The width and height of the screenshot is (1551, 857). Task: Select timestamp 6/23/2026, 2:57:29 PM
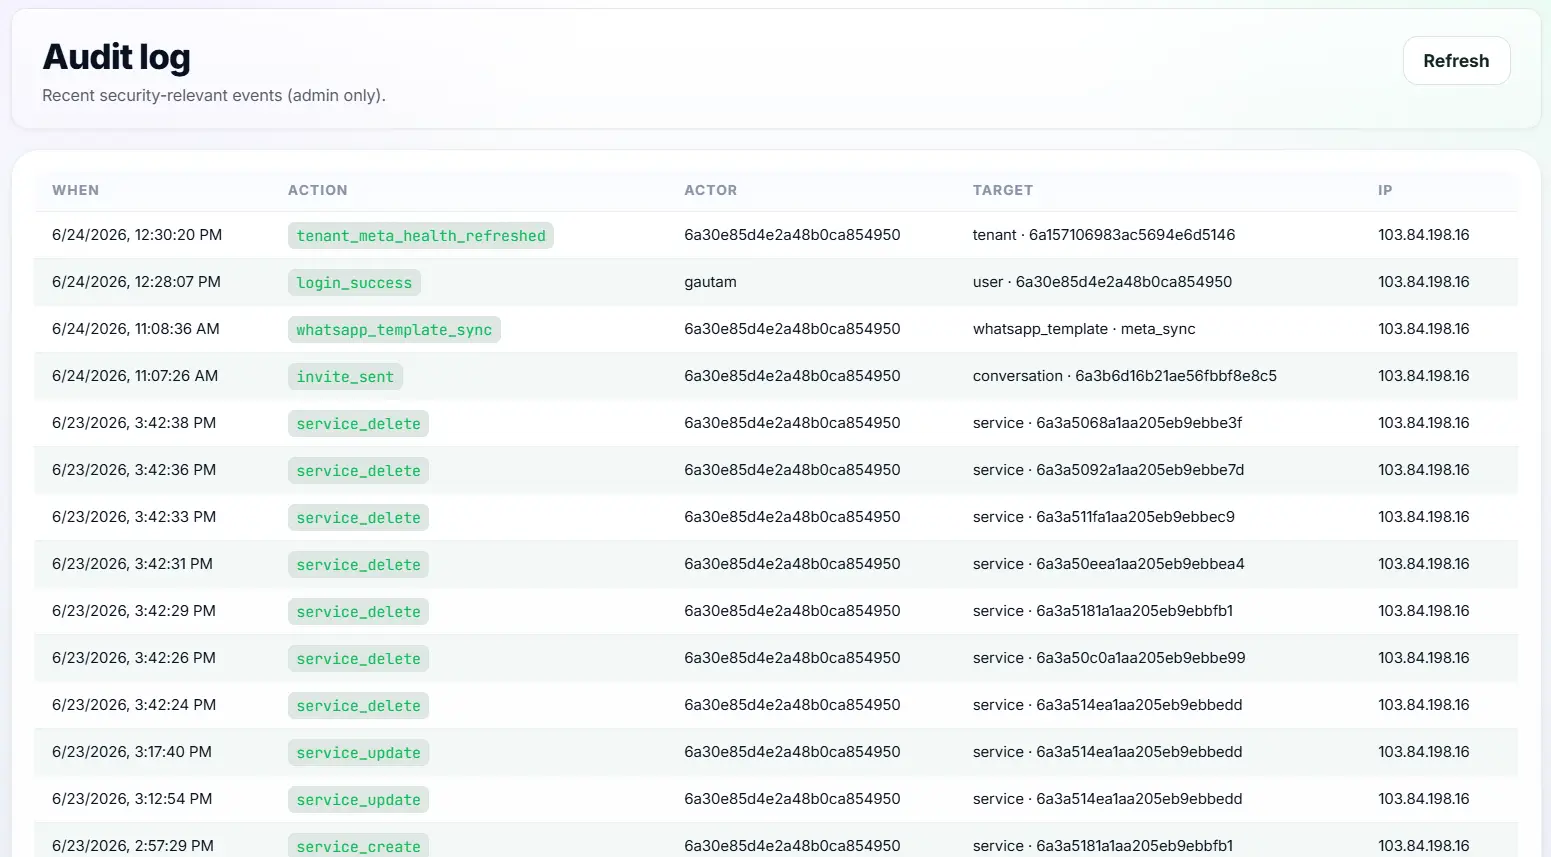tap(133, 846)
